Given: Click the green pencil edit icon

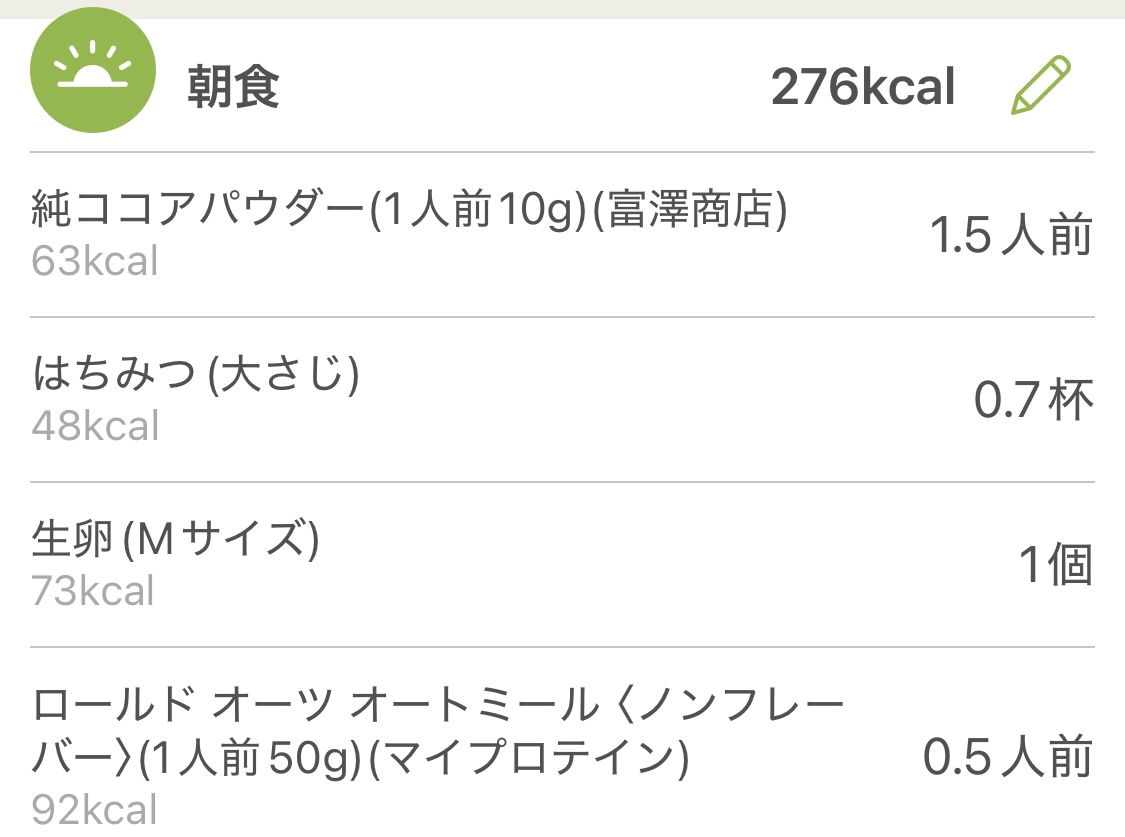Looking at the screenshot, I should pyautogui.click(x=1041, y=86).
